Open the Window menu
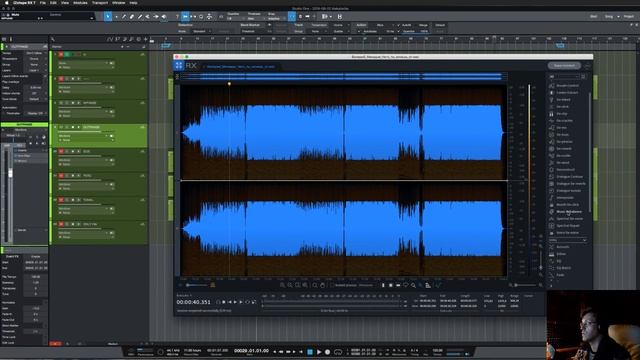 point(118,3)
